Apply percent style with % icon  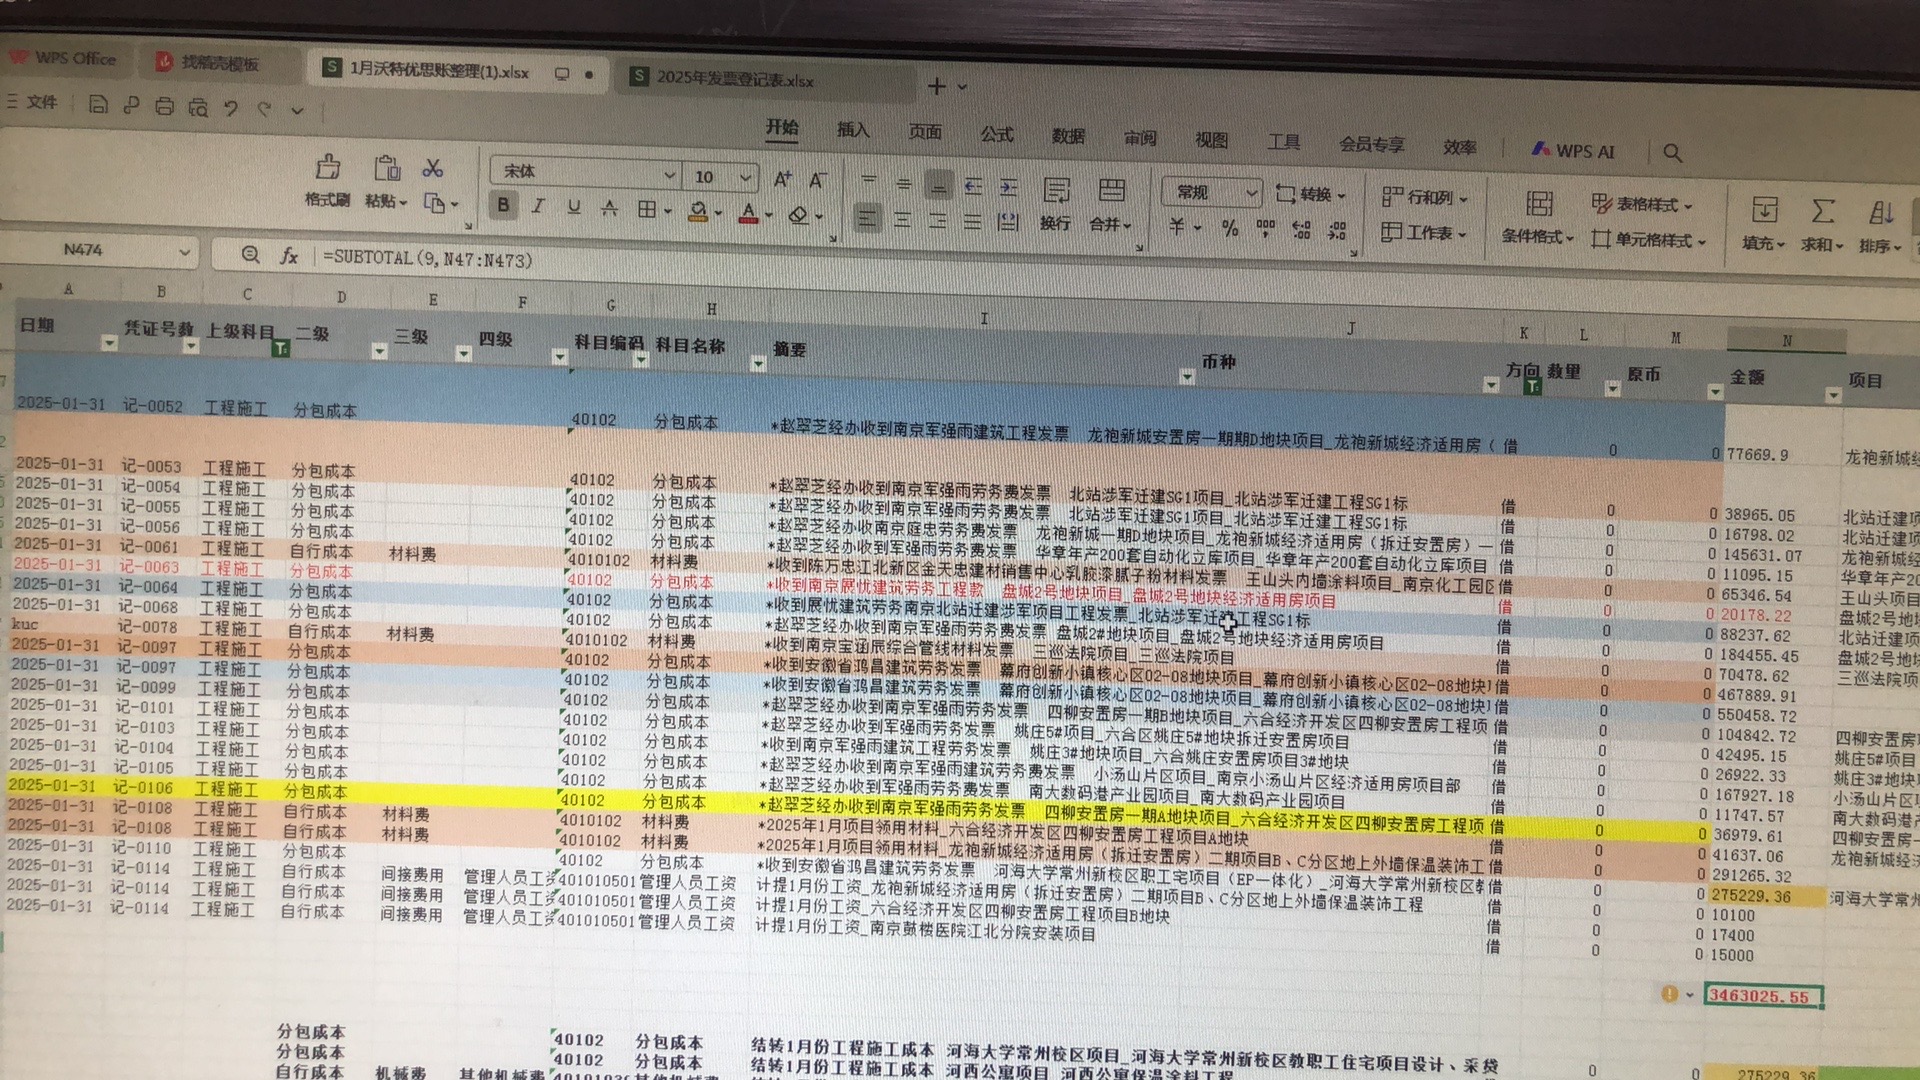point(1230,228)
